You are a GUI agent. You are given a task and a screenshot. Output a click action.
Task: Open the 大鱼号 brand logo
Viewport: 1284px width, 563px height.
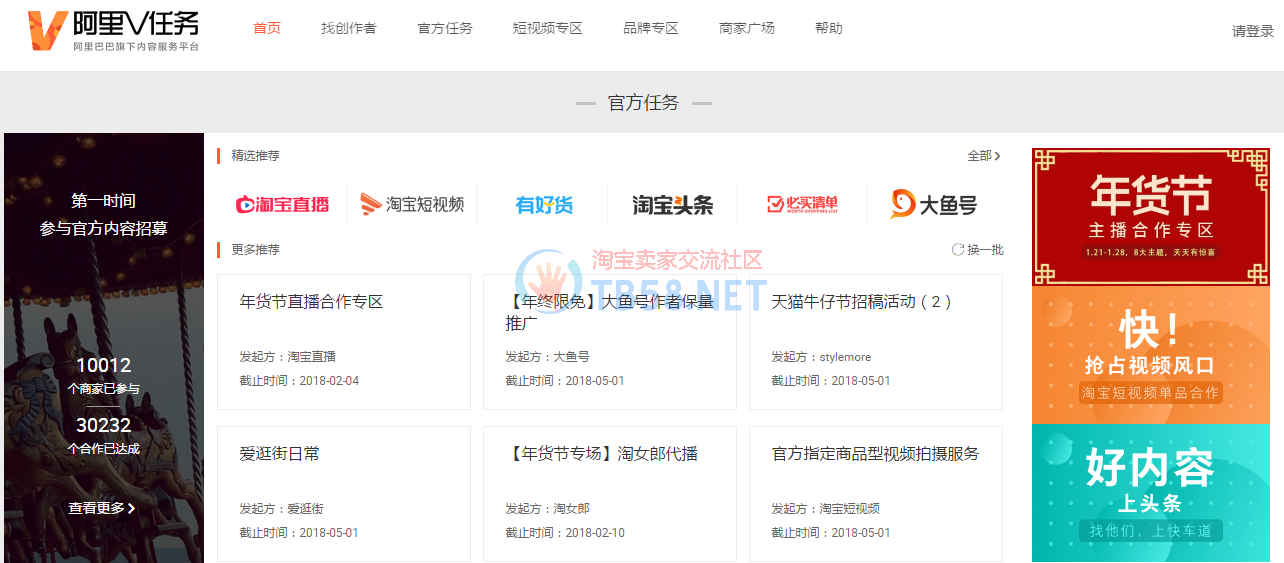point(933,205)
